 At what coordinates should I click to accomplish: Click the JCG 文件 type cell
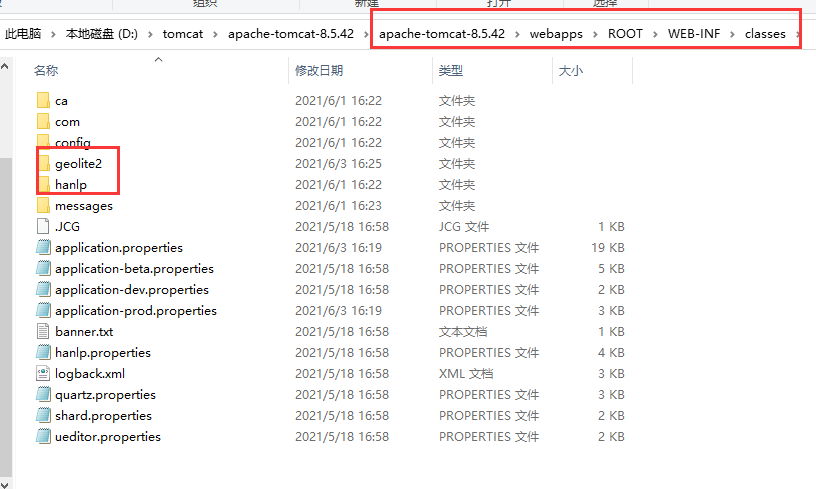point(464,226)
